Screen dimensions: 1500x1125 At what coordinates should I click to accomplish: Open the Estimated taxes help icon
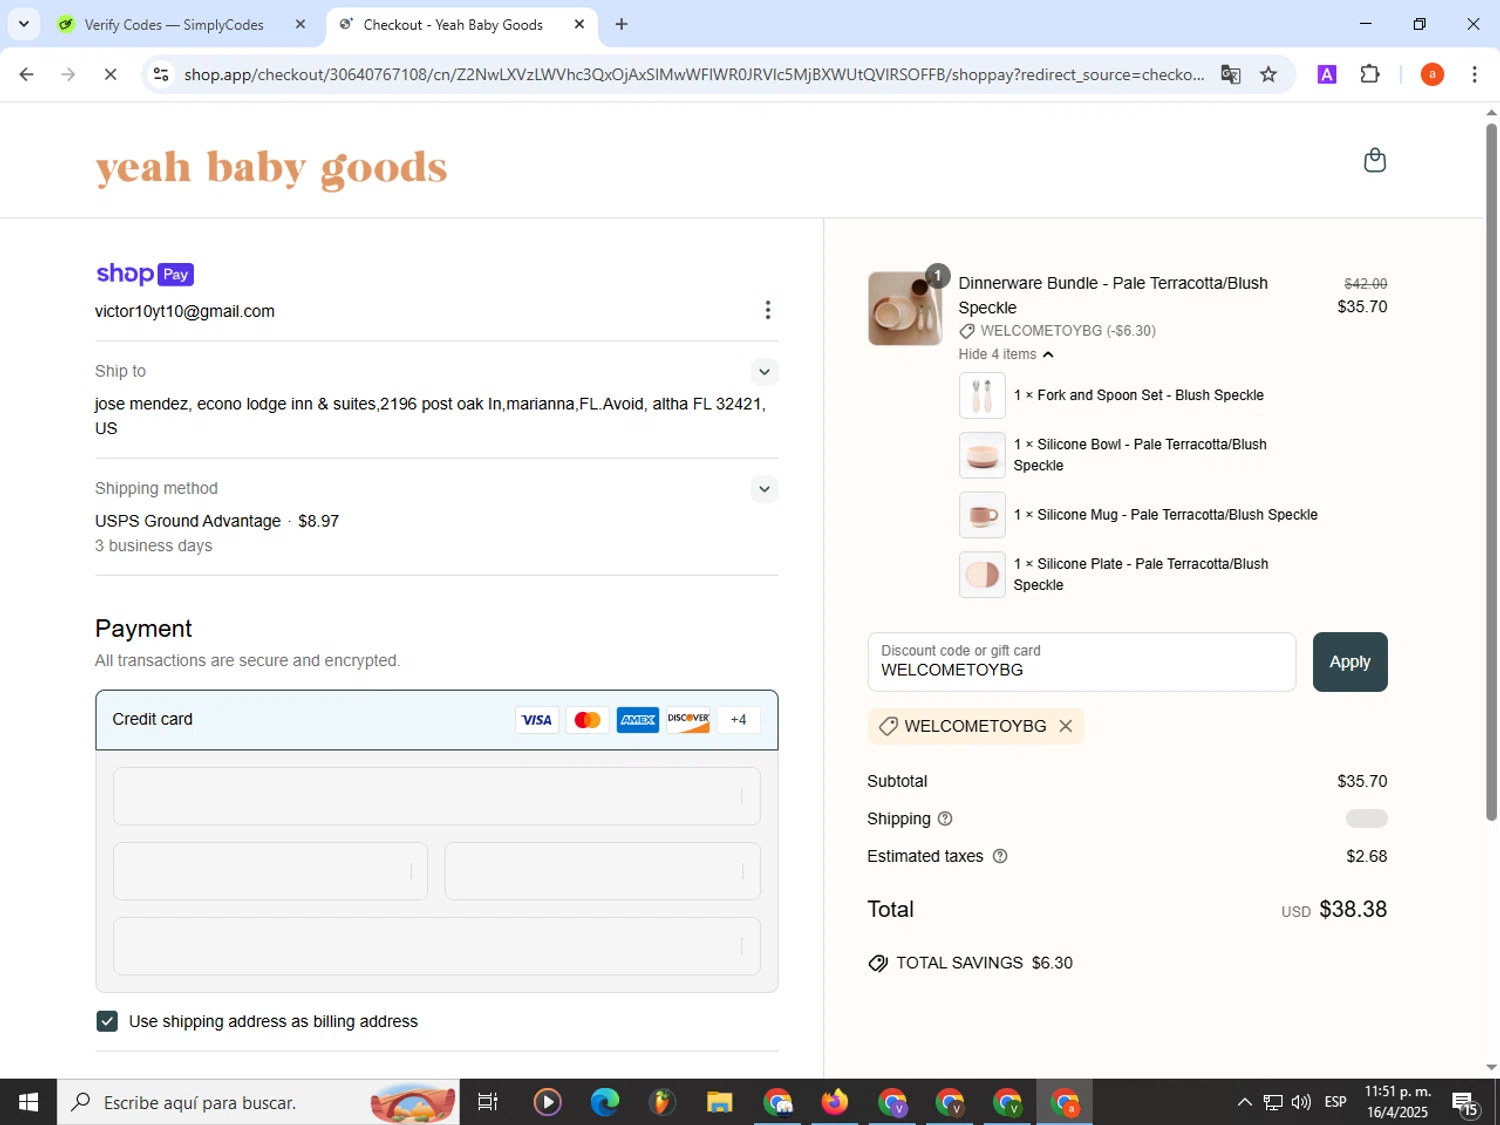999,856
